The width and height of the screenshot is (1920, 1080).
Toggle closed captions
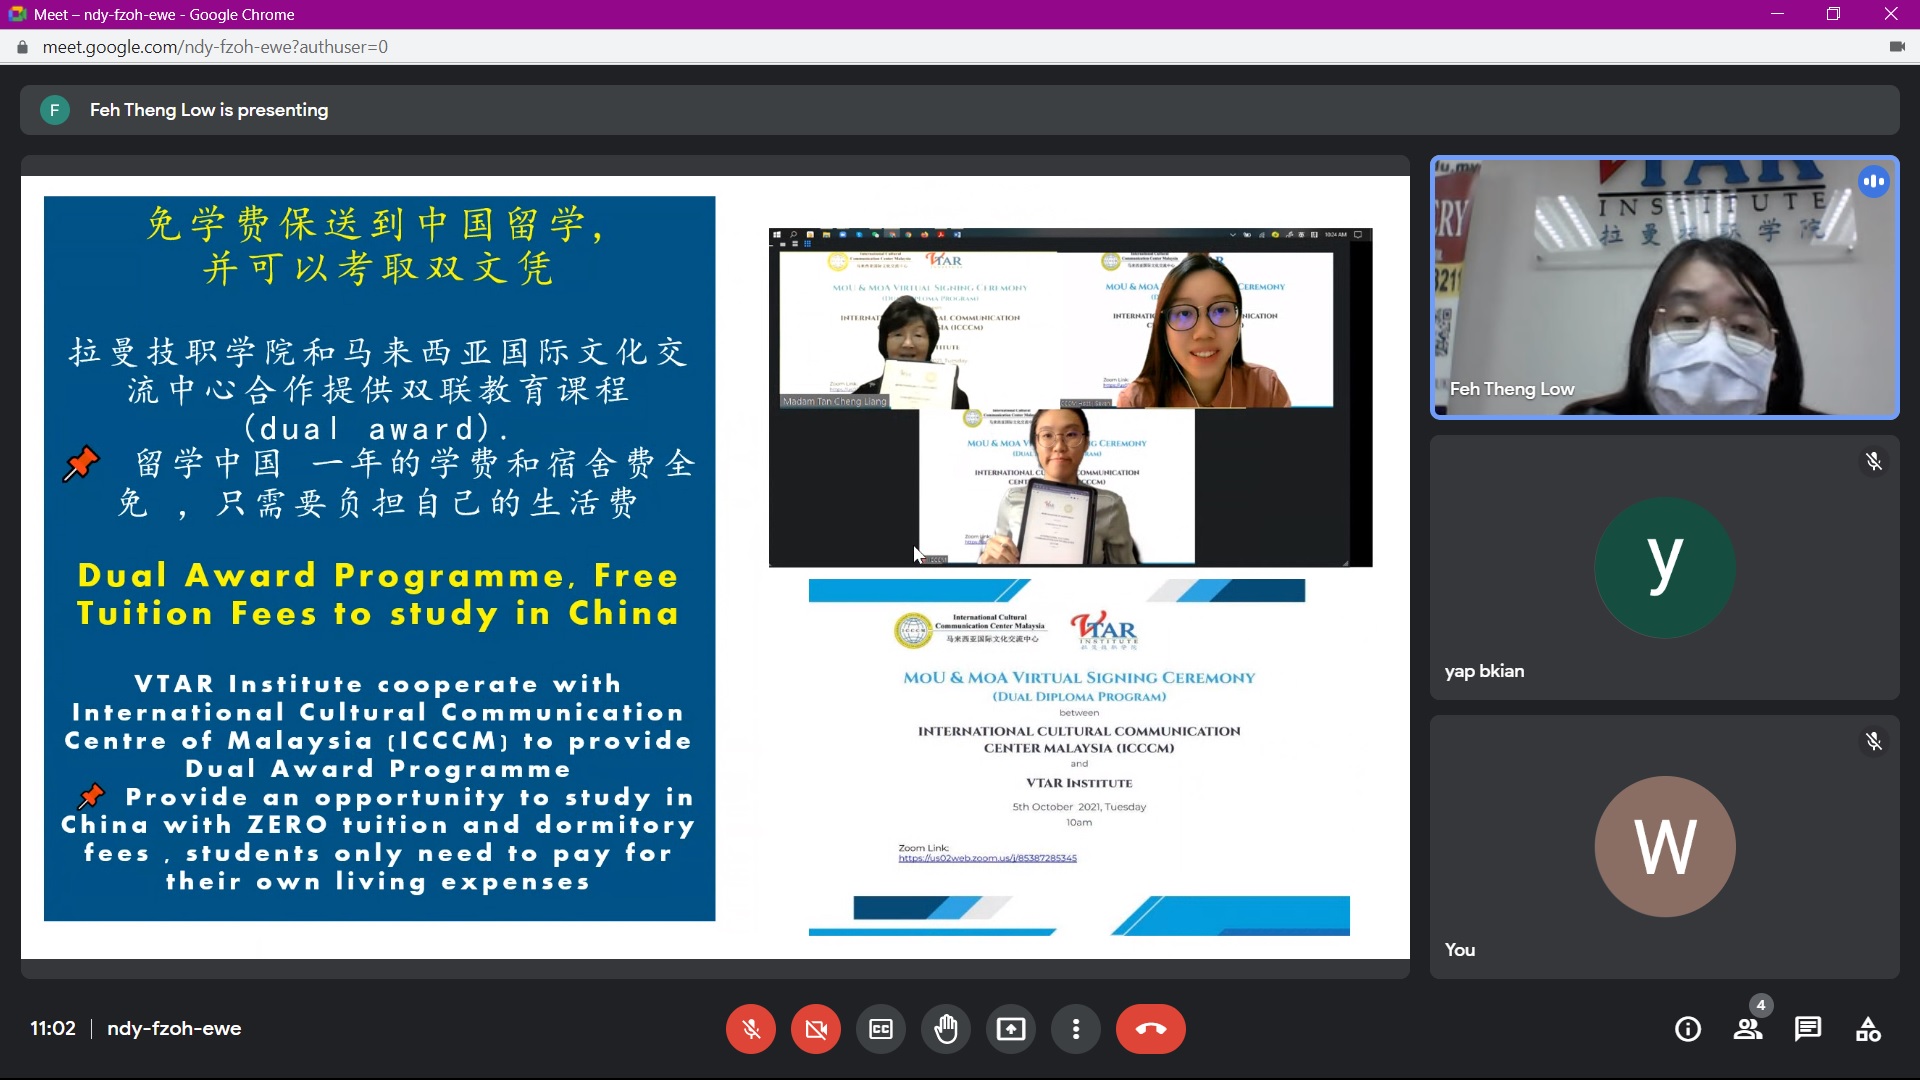(x=881, y=1029)
